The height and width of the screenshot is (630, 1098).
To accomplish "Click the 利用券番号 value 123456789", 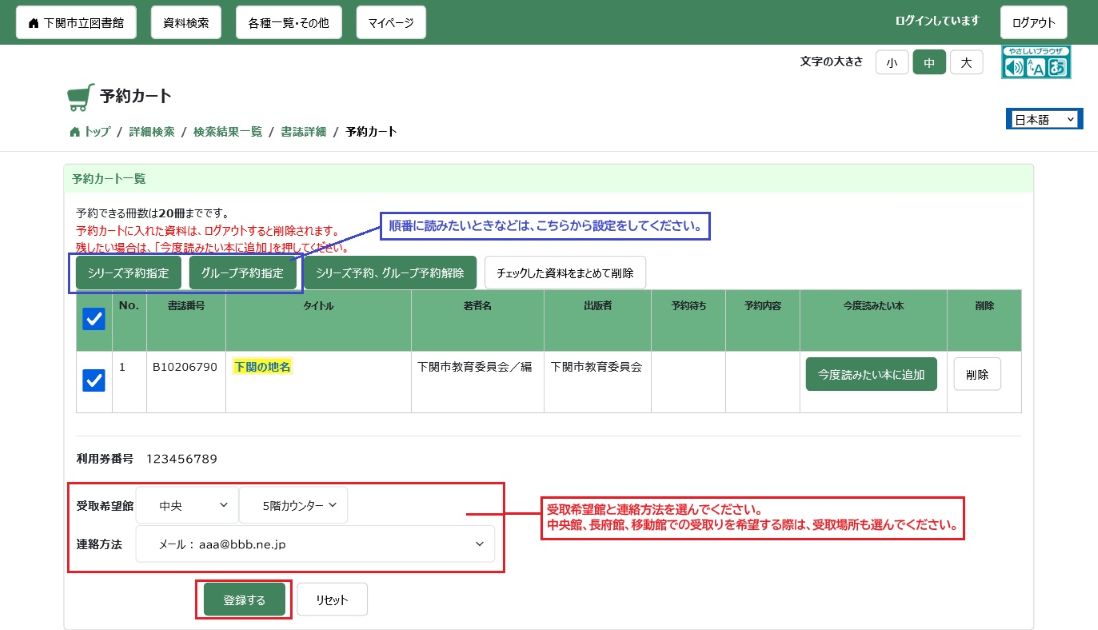I will click(182, 459).
